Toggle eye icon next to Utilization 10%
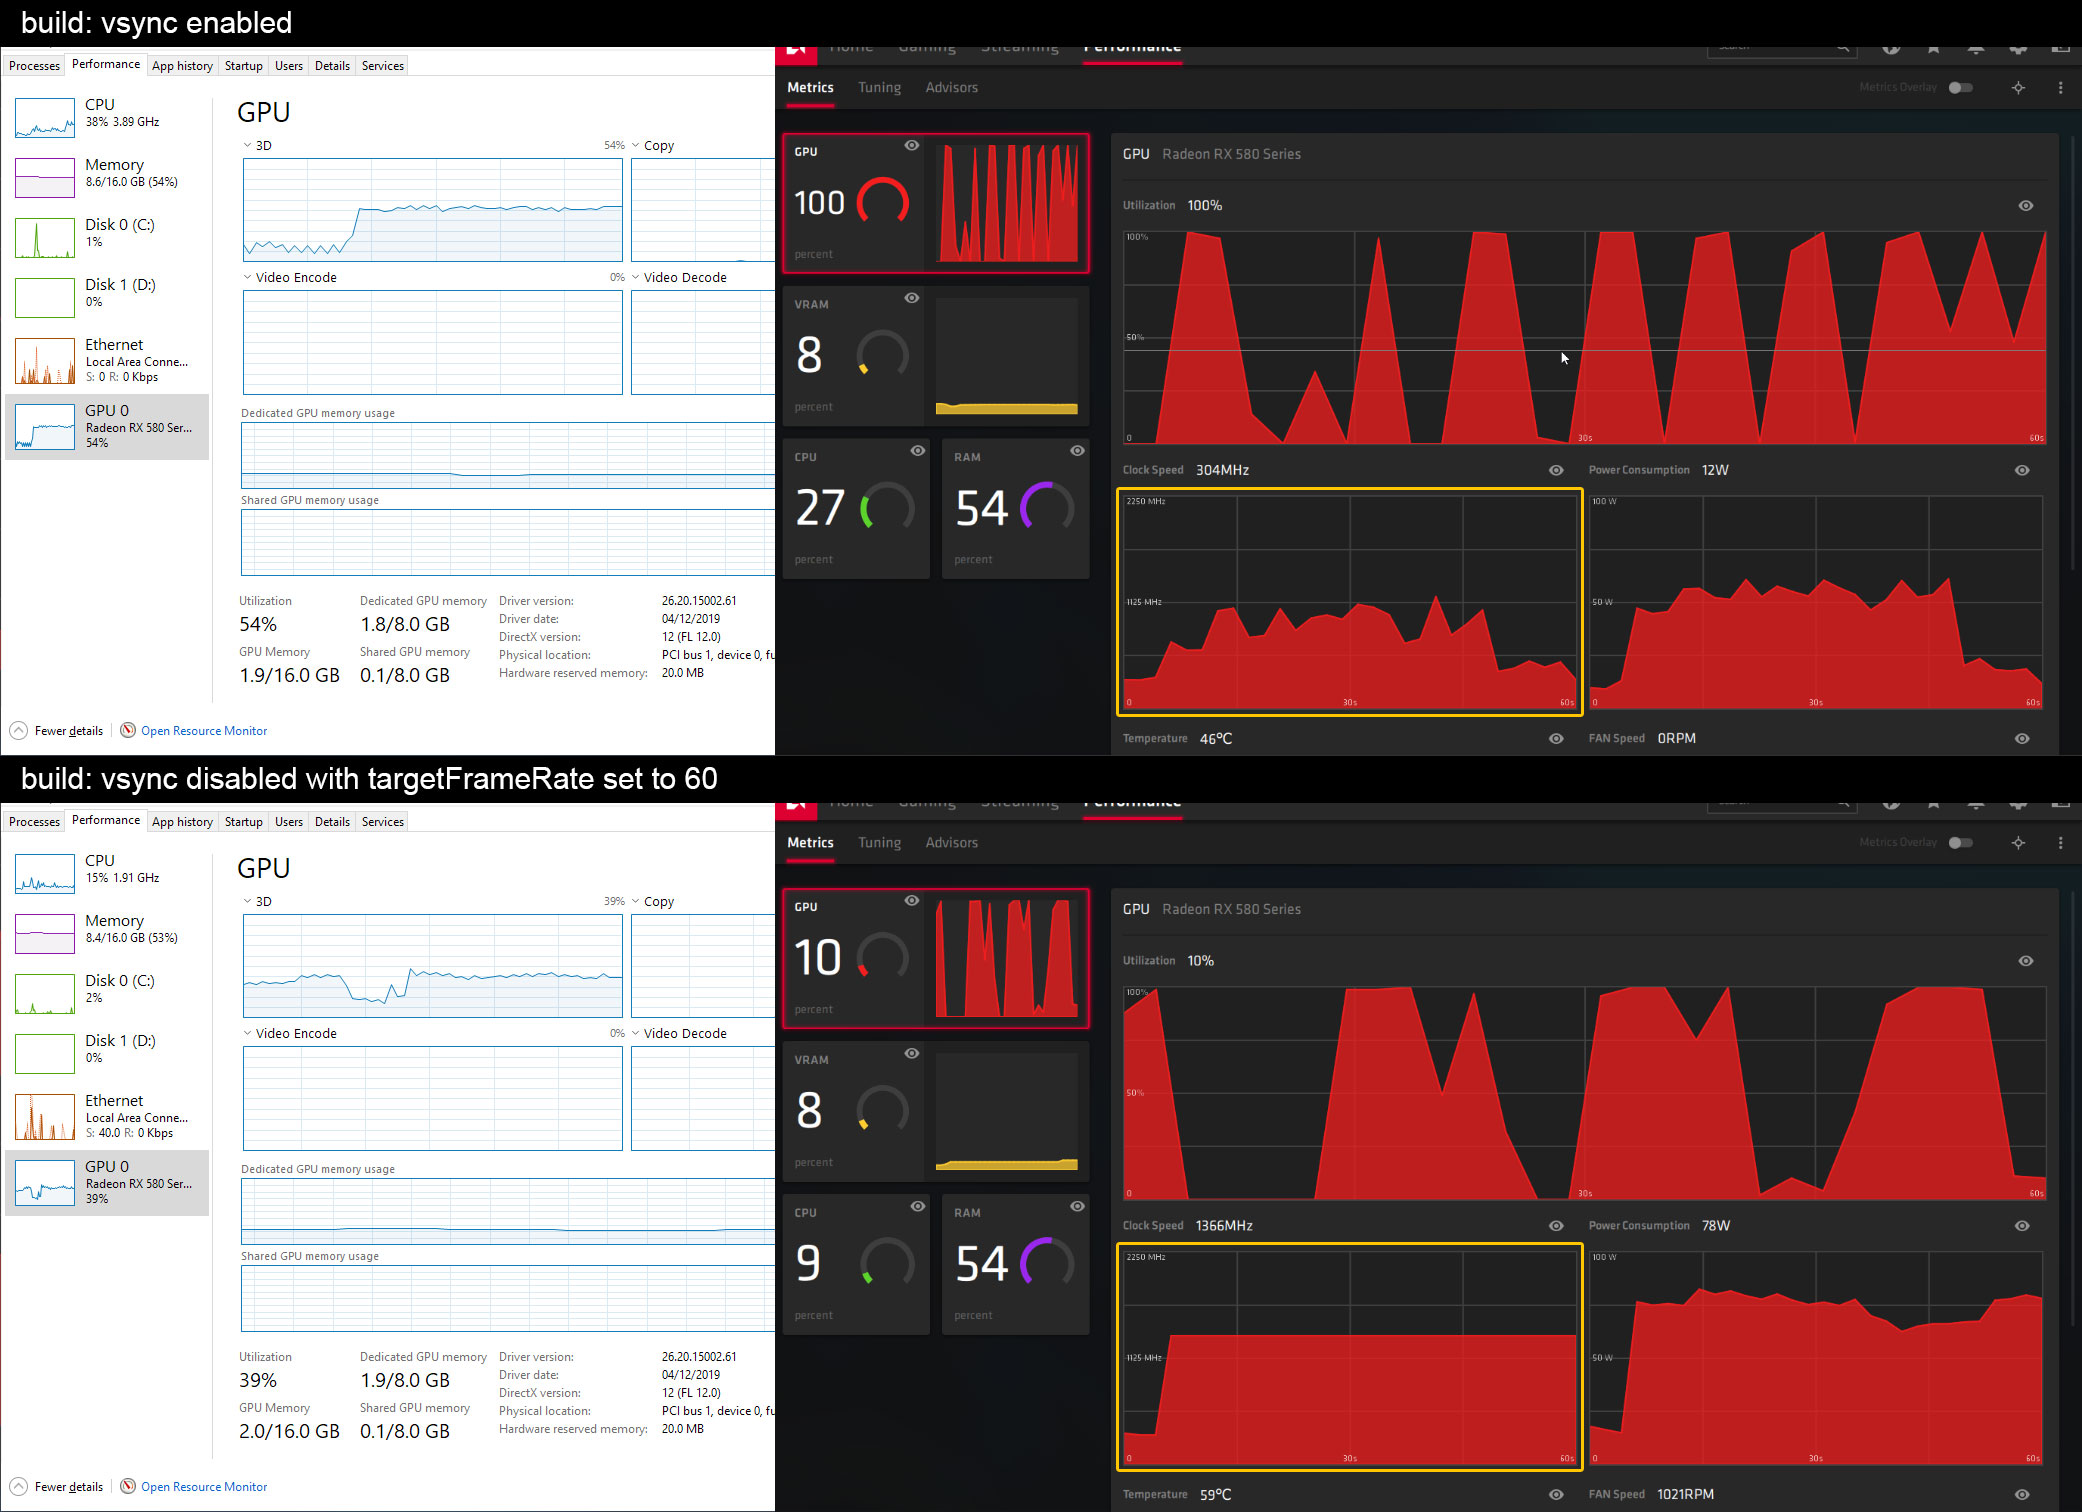 point(2026,961)
